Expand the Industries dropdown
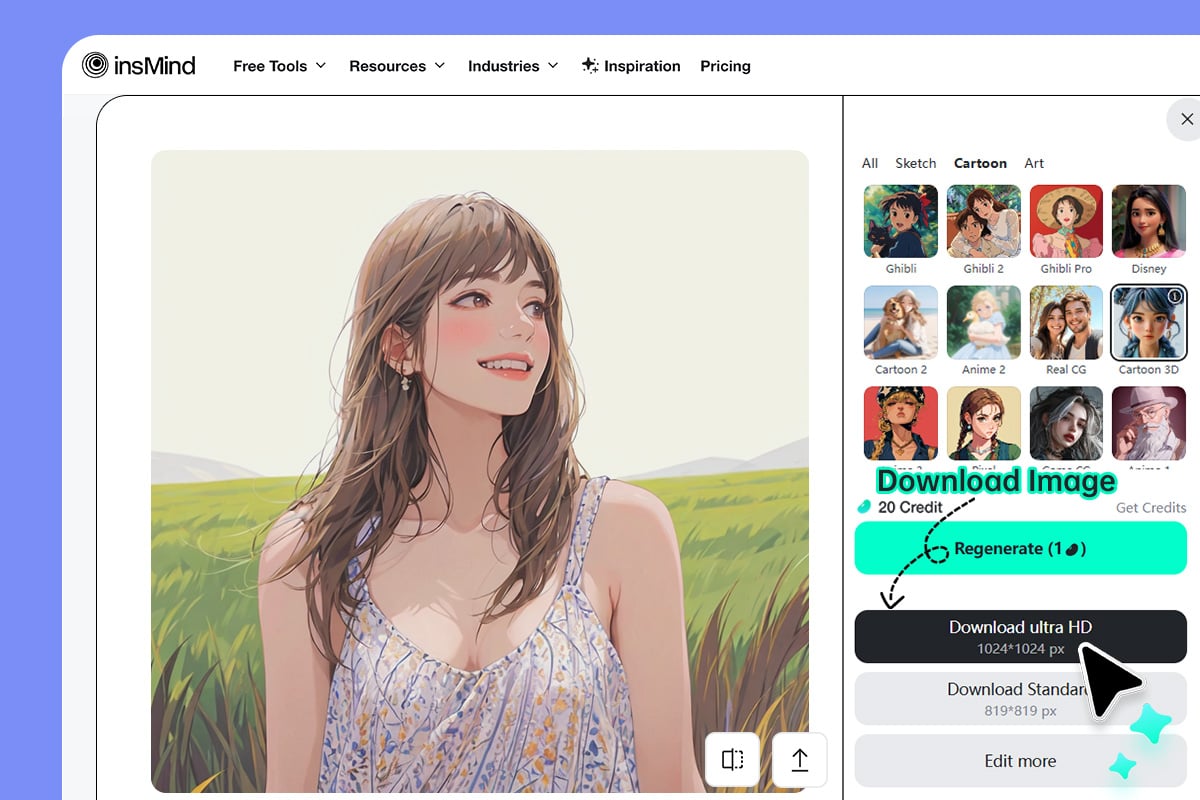The image size is (1200, 800). pos(513,66)
